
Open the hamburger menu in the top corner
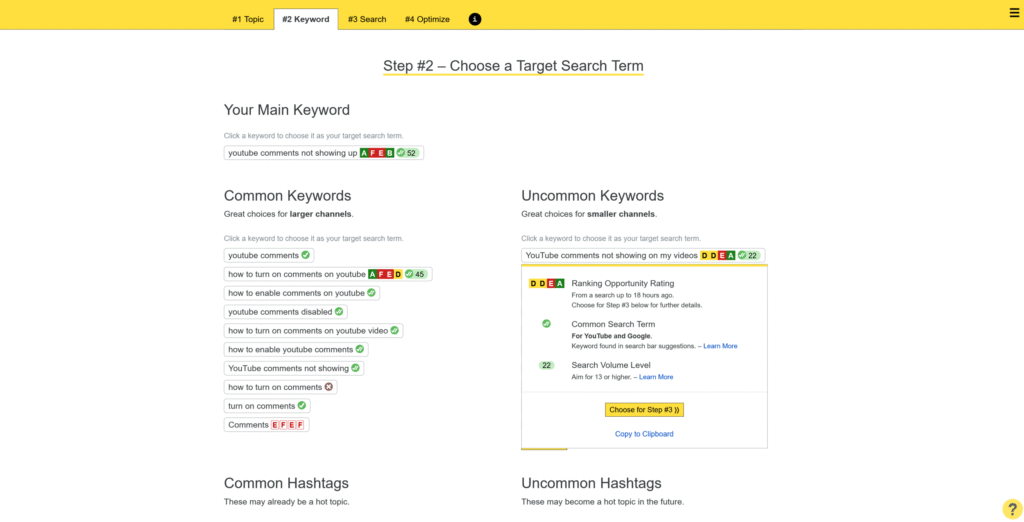pyautogui.click(x=1014, y=13)
